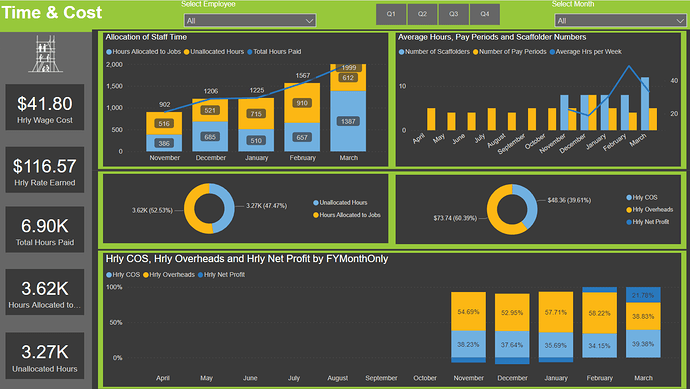Select November 386 allocated hours segment
The height and width of the screenshot is (389, 690).
tap(164, 143)
